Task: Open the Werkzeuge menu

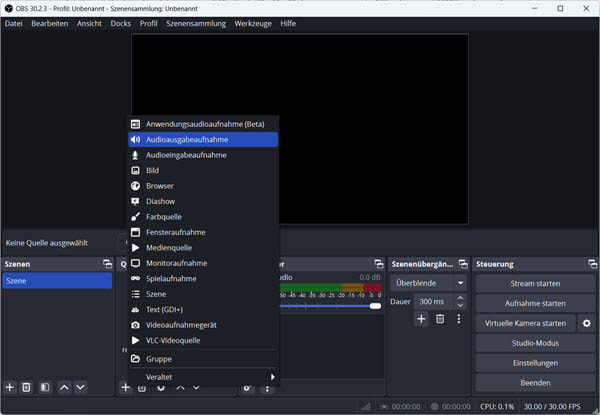Action: pos(253,23)
